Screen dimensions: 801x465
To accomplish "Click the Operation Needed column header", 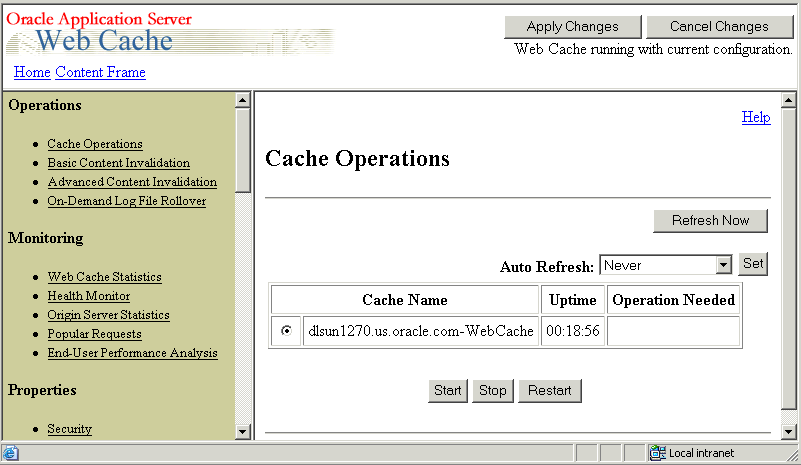I will [x=673, y=299].
